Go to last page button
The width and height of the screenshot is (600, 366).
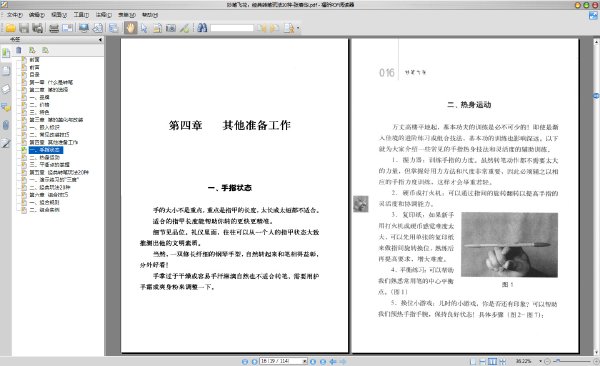(x=323, y=361)
